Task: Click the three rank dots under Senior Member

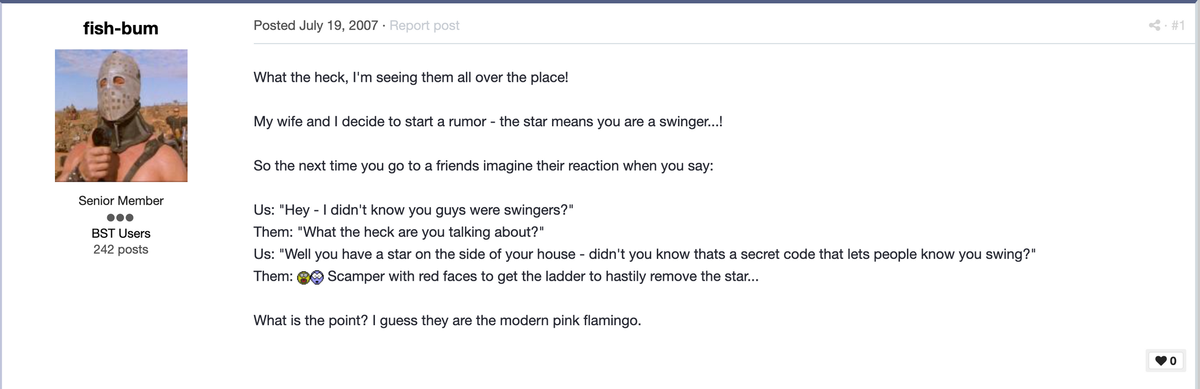Action: pos(121,217)
